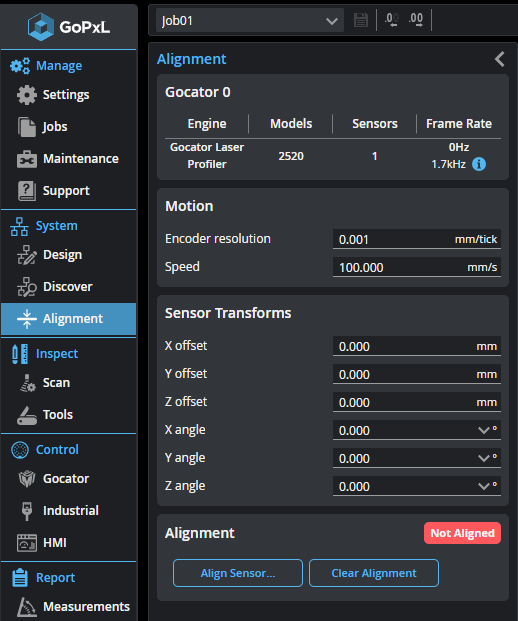
Task: Click the increase decimal places icon
Action: tap(416, 20)
